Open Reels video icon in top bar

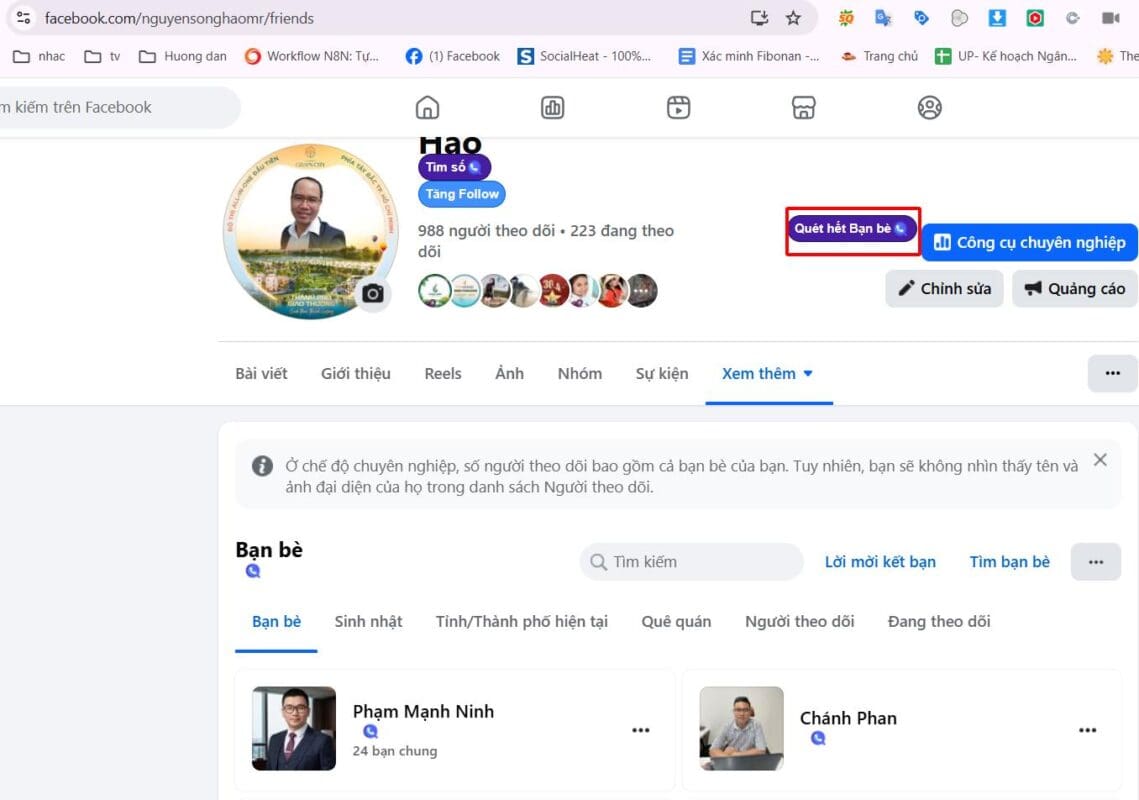tap(678, 108)
